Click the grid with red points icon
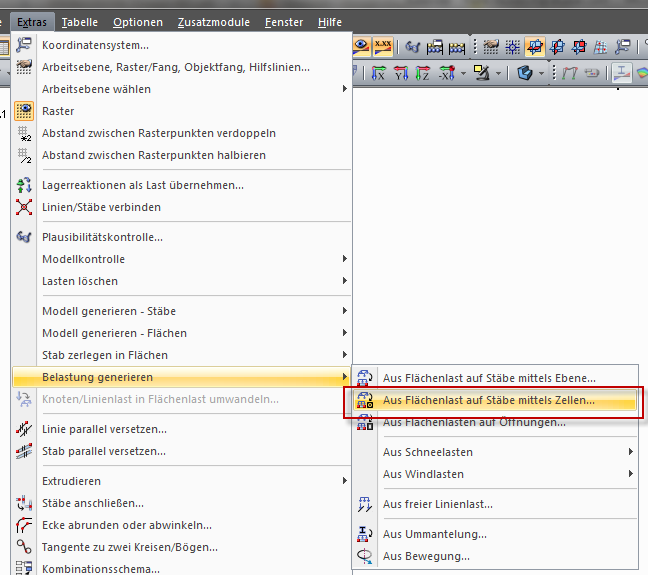This screenshot has height=575, width=648. coord(600,47)
